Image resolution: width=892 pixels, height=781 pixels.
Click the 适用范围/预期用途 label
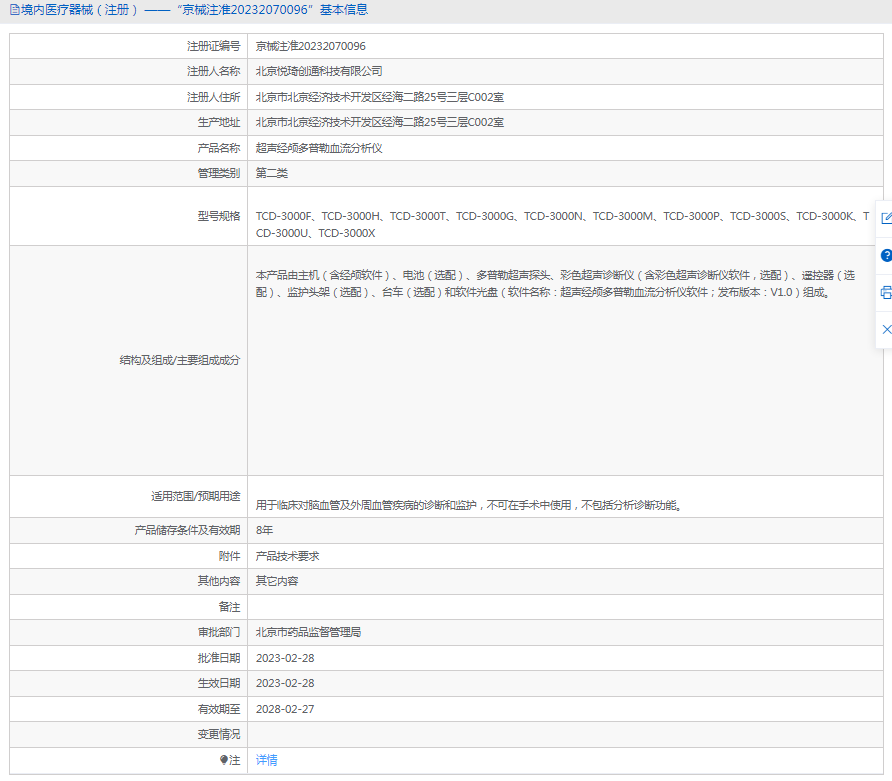tap(196, 497)
